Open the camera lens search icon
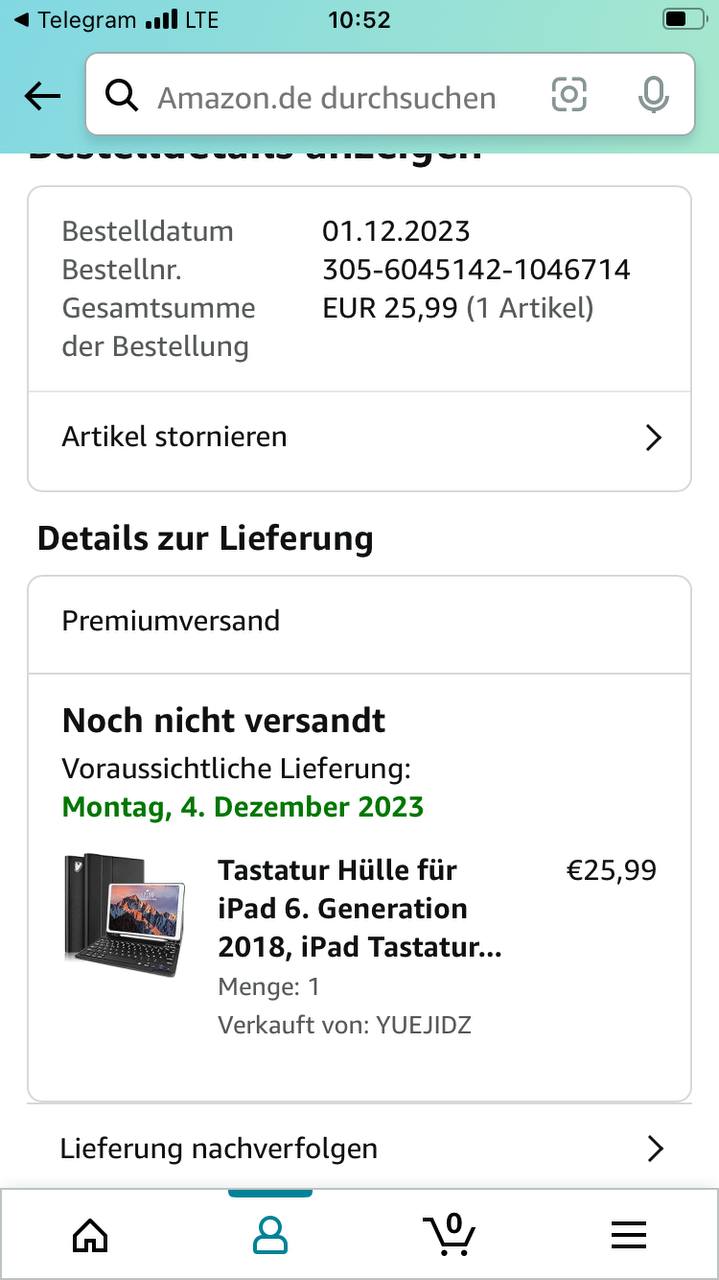Viewport: 719px width, 1280px height. coord(569,95)
